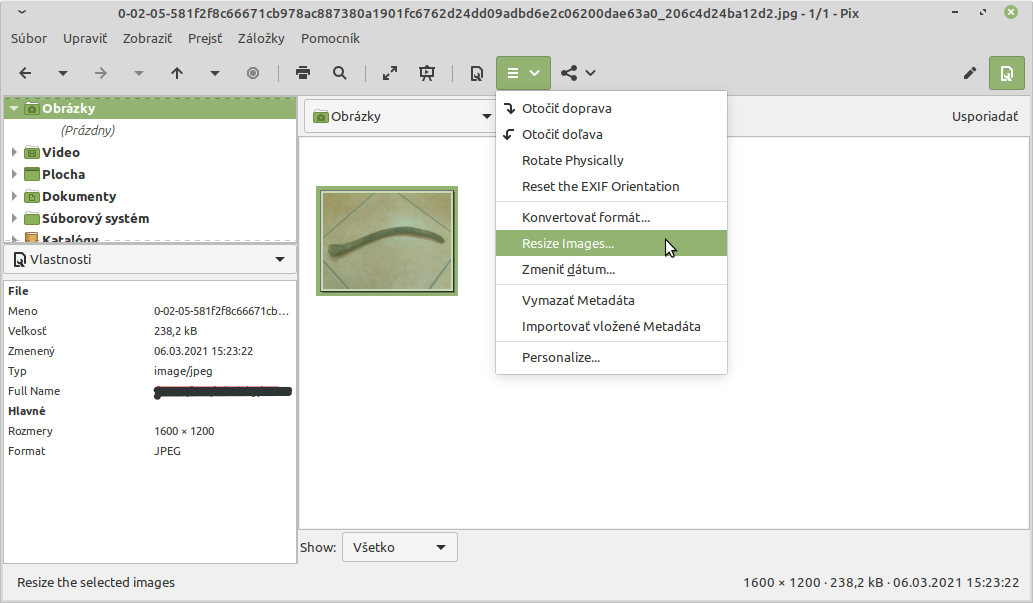1033x603 pixels.
Task: Open the Vlastnosti panel dropdown
Action: coord(279,260)
